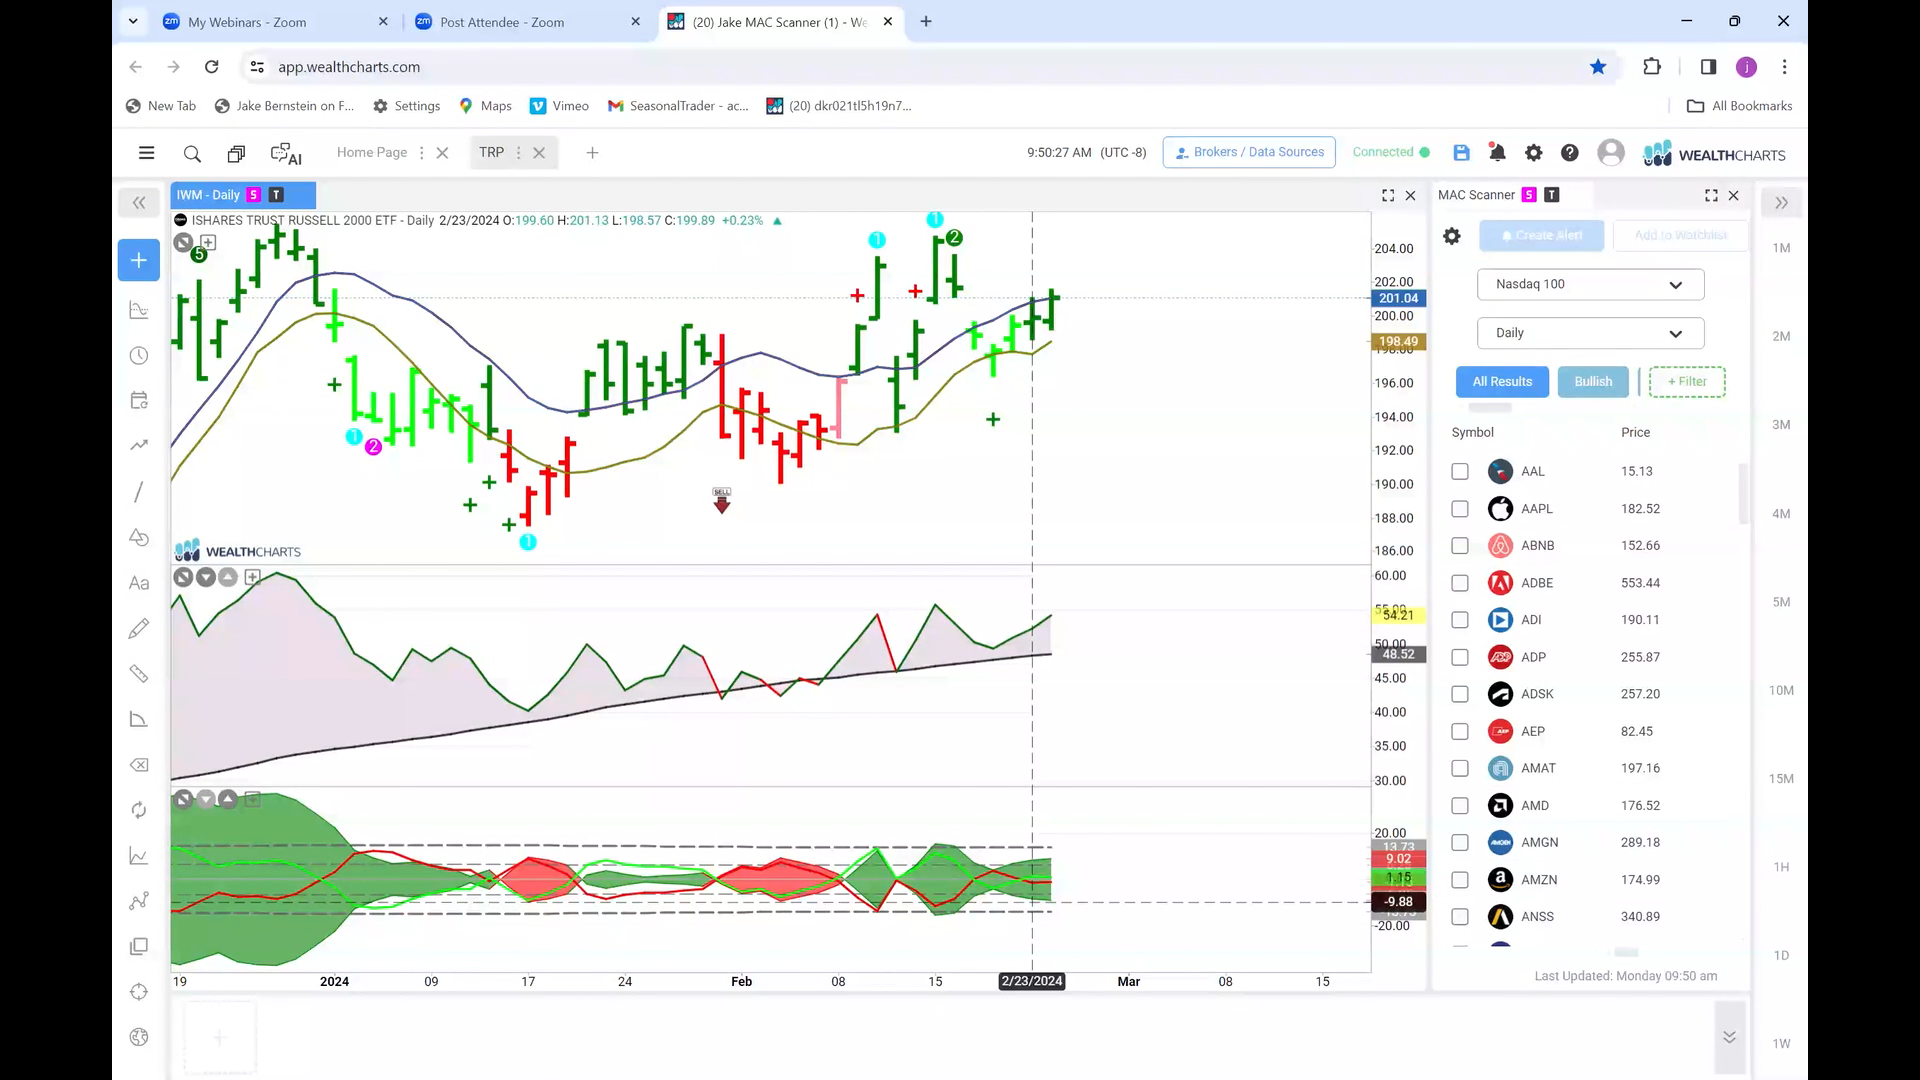Open the Daily timeframe dropdown
The image size is (1920, 1080).
tap(1590, 334)
